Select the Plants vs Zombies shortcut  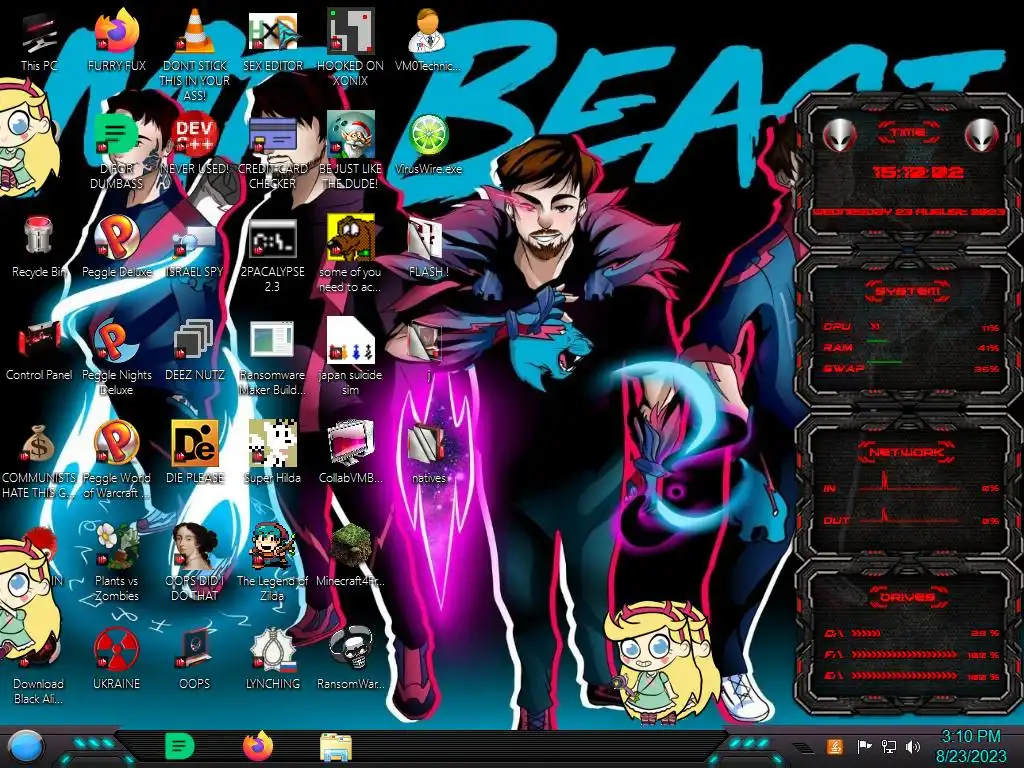pyautogui.click(x=116, y=562)
